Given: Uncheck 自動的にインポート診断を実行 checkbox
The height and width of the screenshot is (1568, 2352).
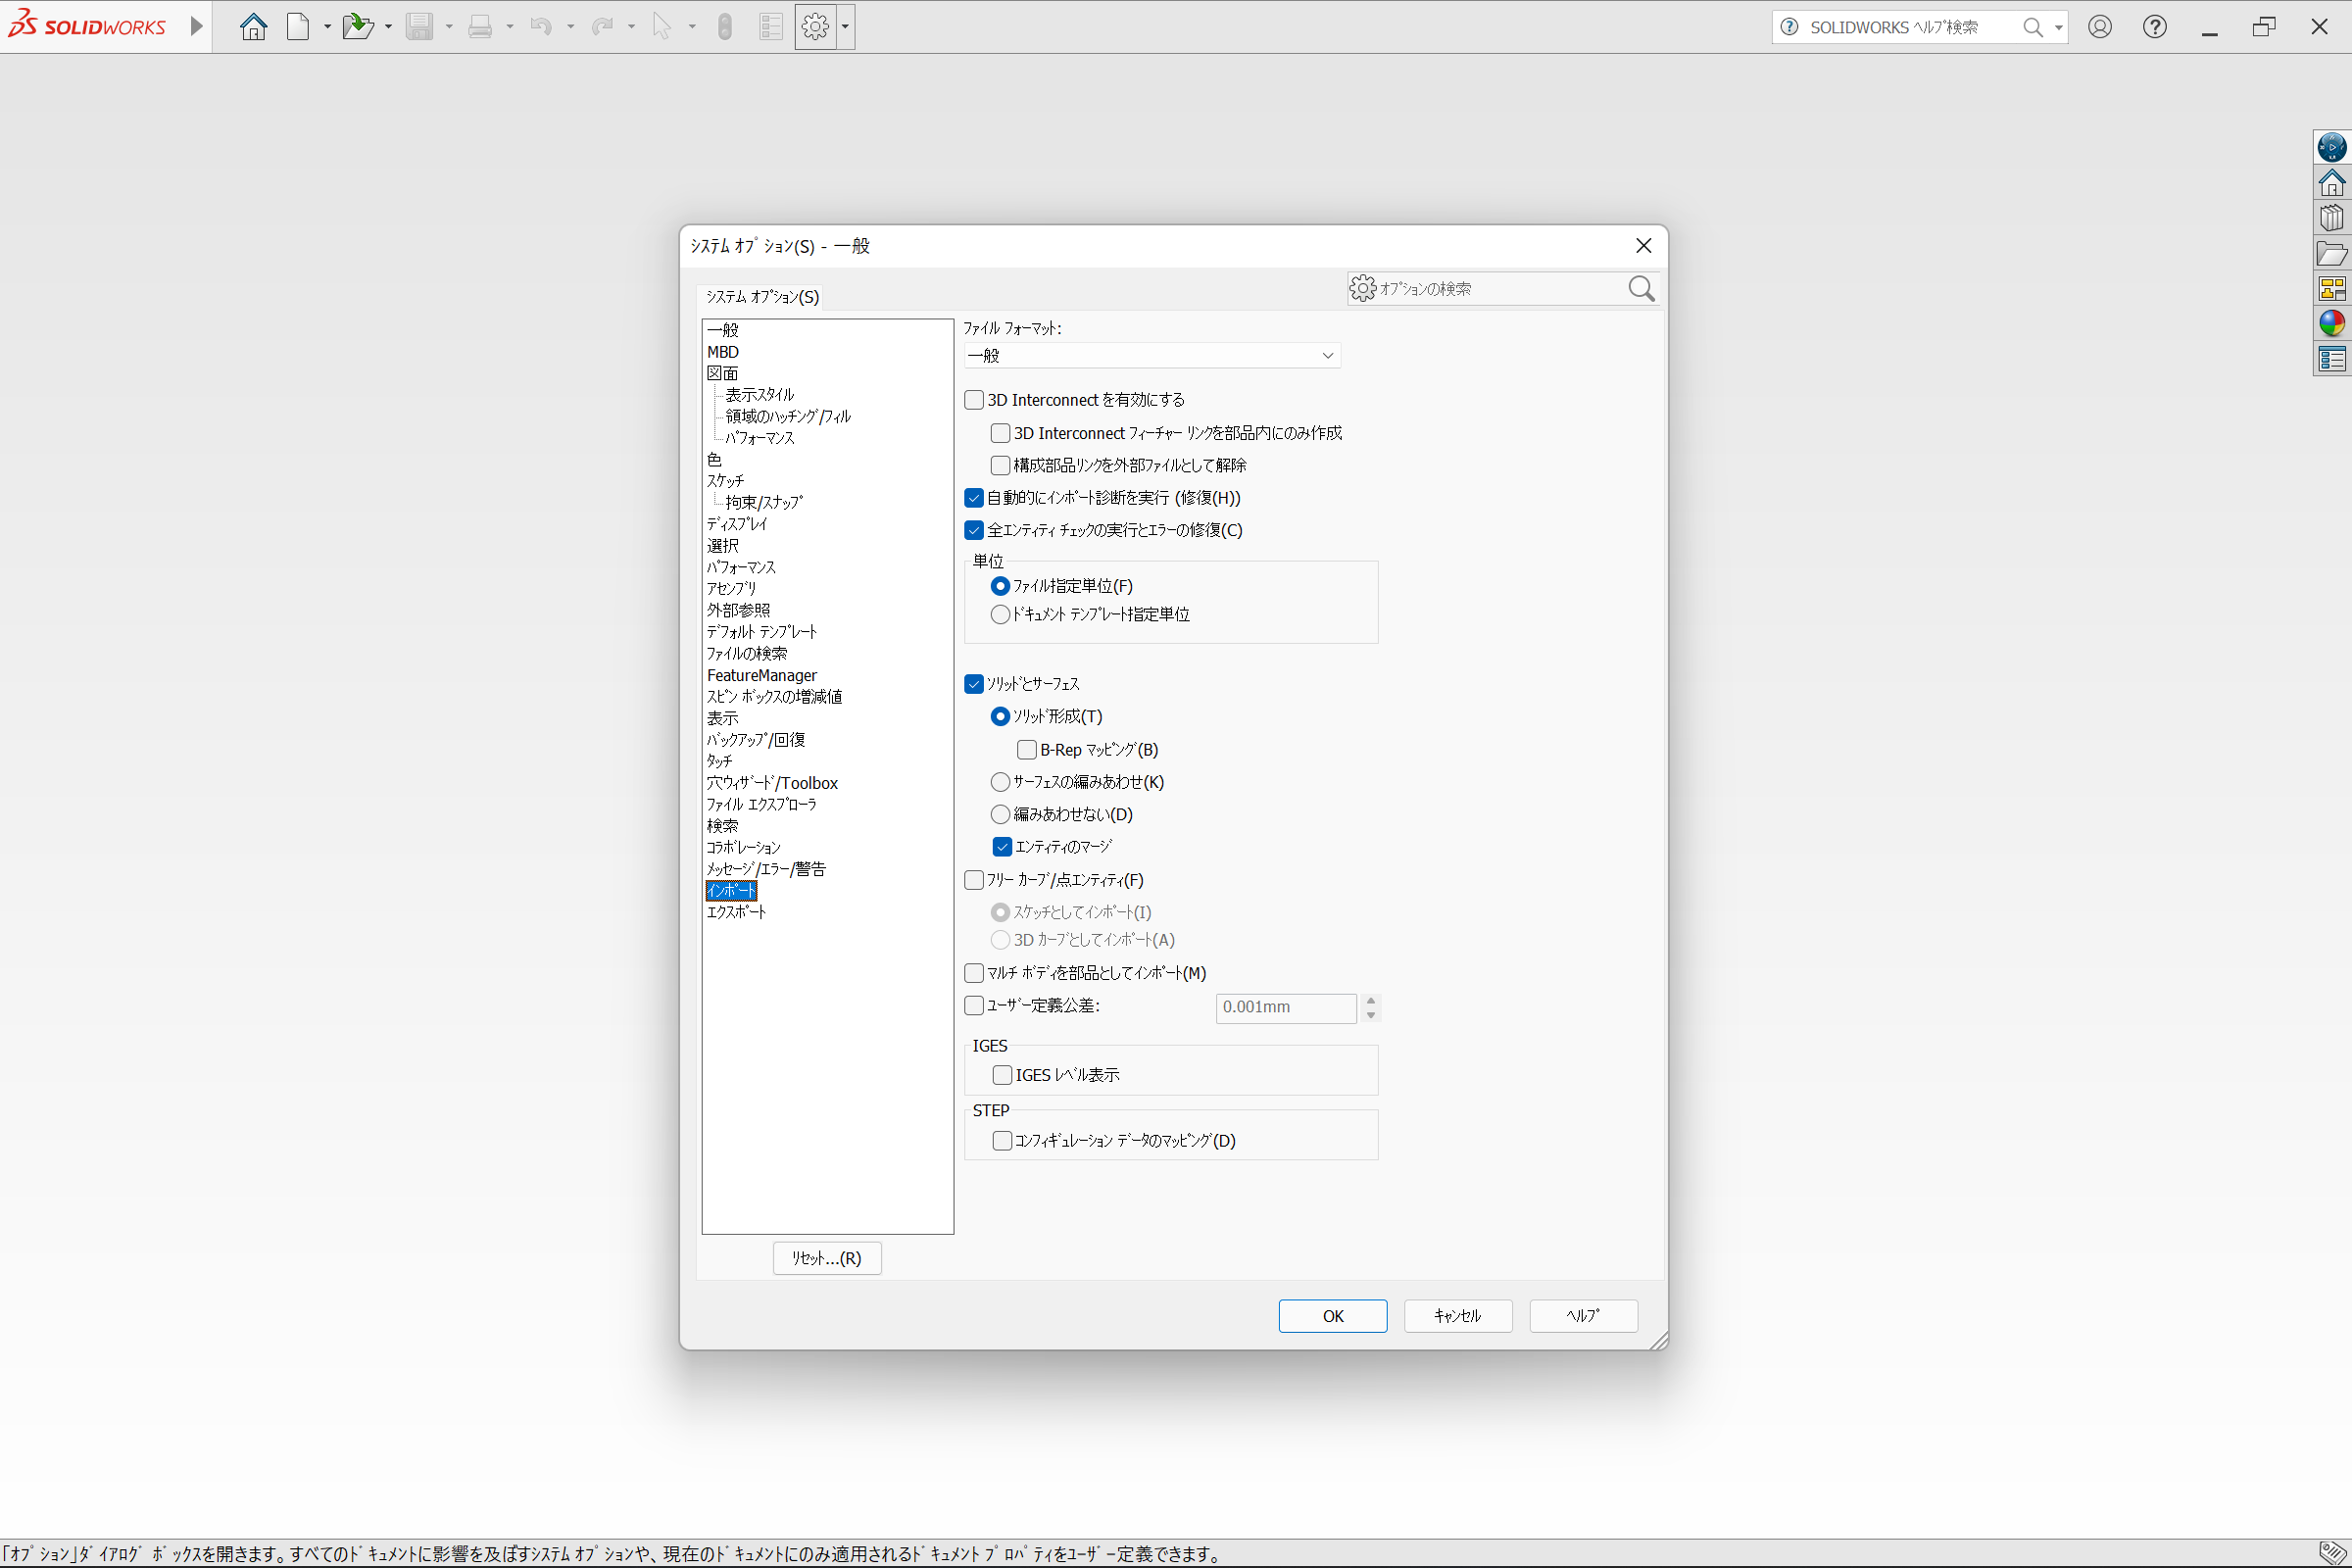Looking at the screenshot, I should [974, 498].
